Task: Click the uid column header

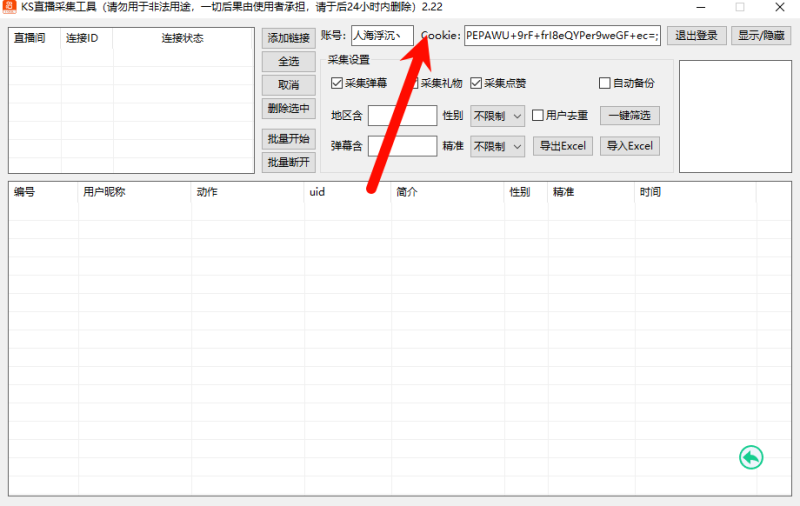Action: [348, 192]
